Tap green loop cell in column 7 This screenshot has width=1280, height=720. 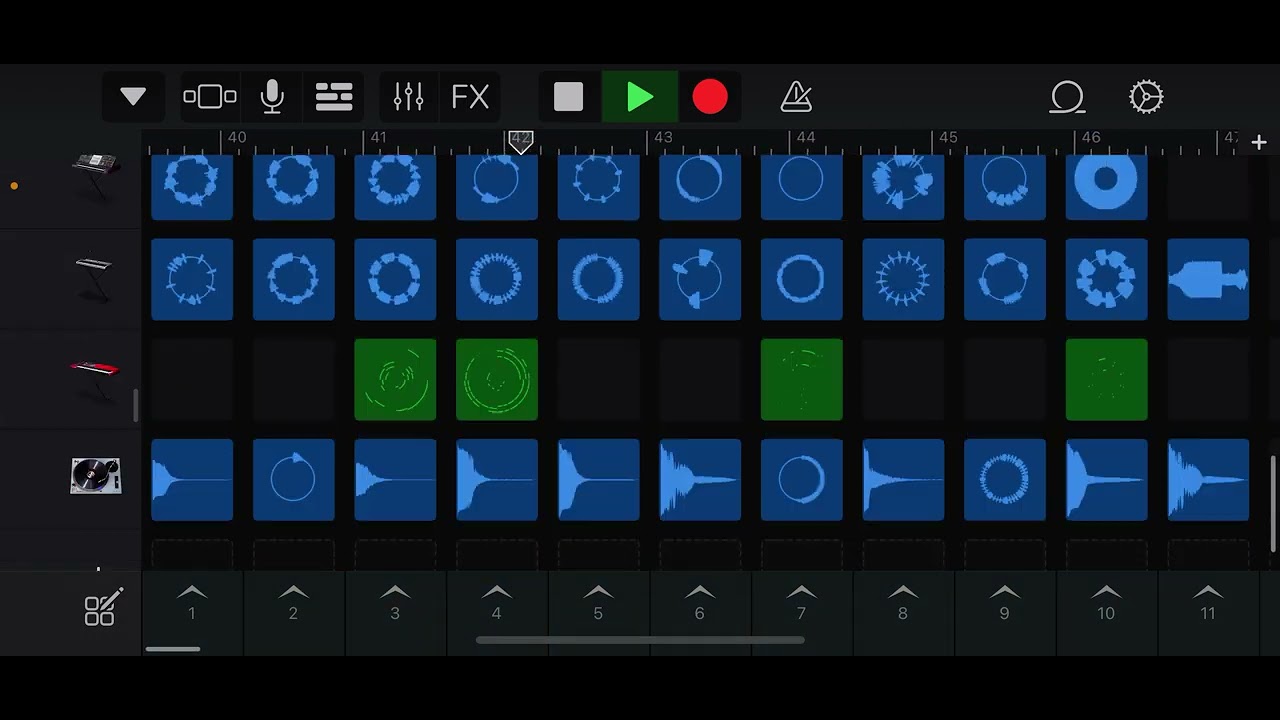click(802, 380)
